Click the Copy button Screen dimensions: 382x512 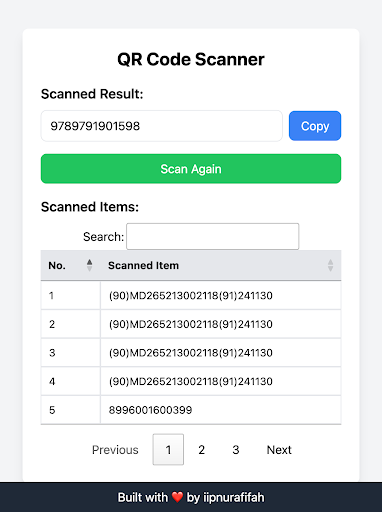click(315, 126)
